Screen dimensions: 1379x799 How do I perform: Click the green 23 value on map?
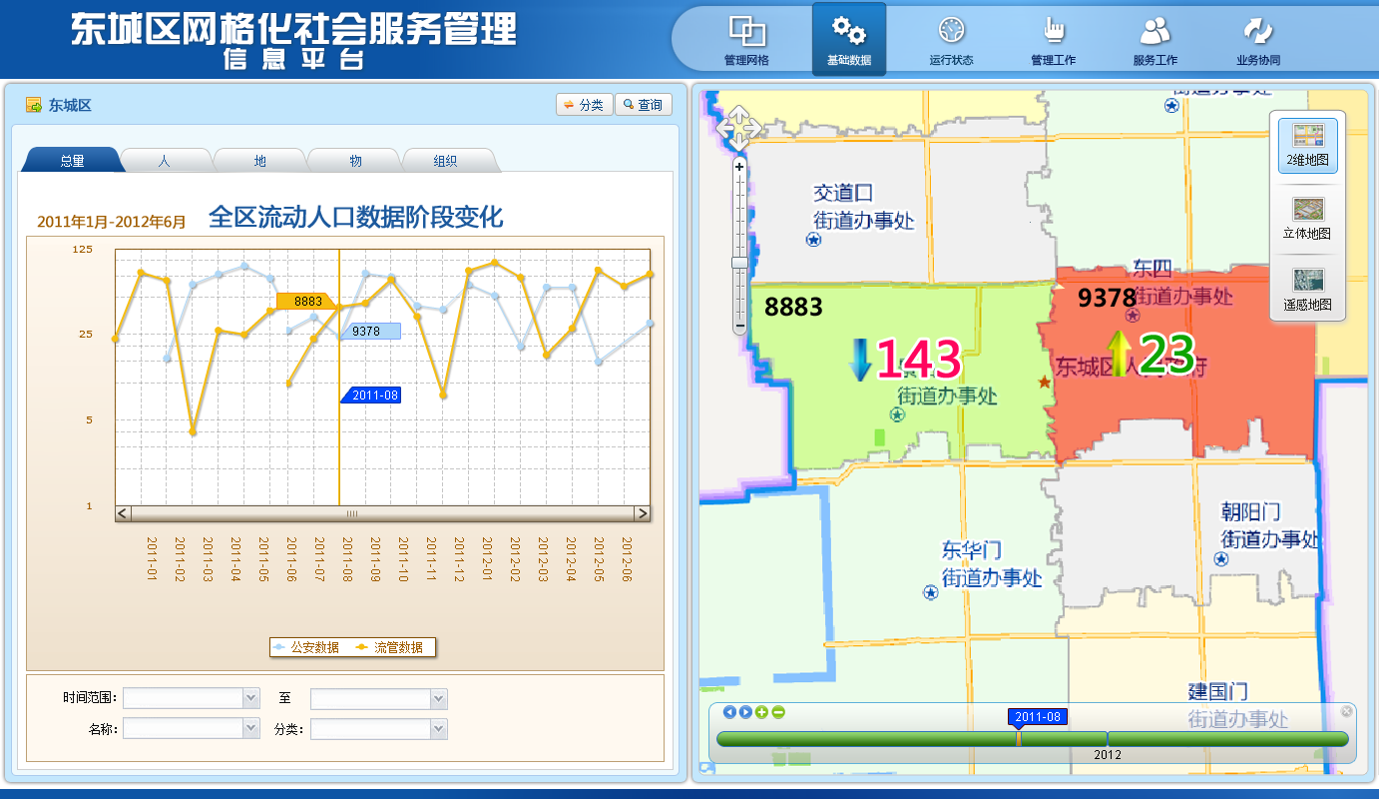[x=1166, y=353]
